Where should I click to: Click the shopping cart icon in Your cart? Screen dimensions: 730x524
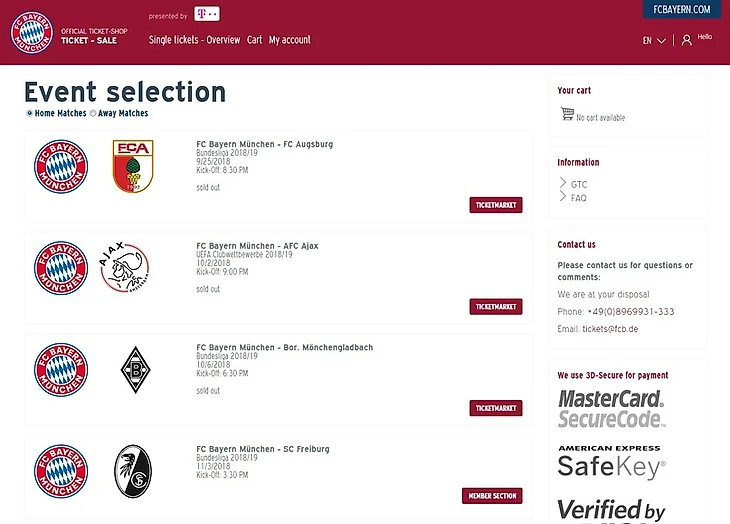click(x=567, y=114)
